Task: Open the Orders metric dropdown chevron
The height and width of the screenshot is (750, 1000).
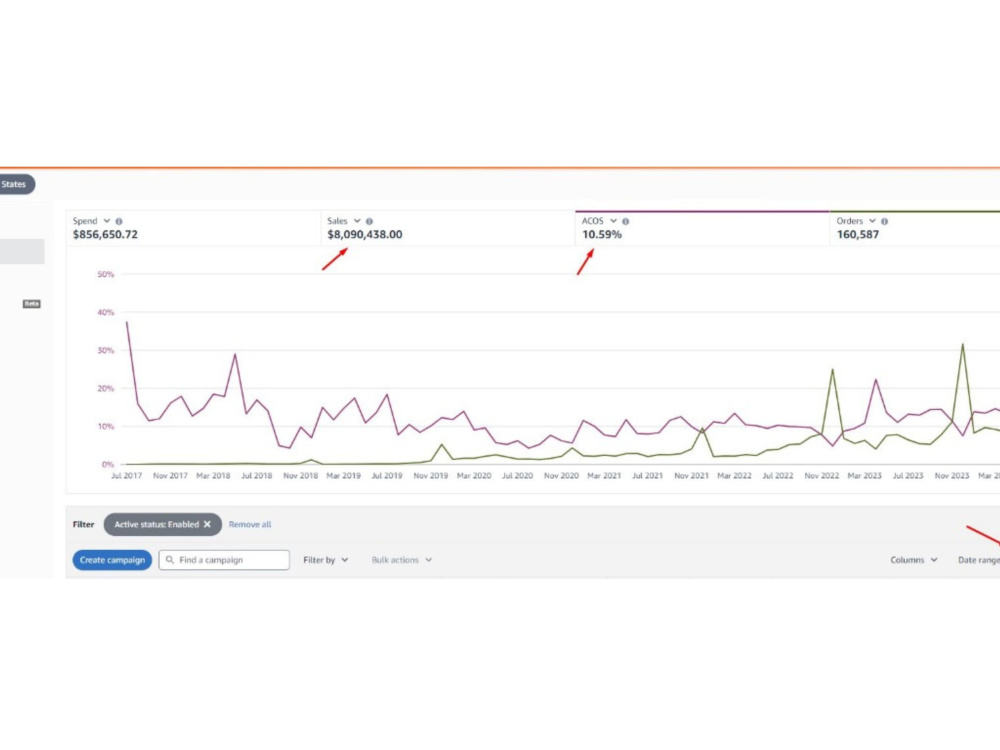Action: tap(872, 221)
